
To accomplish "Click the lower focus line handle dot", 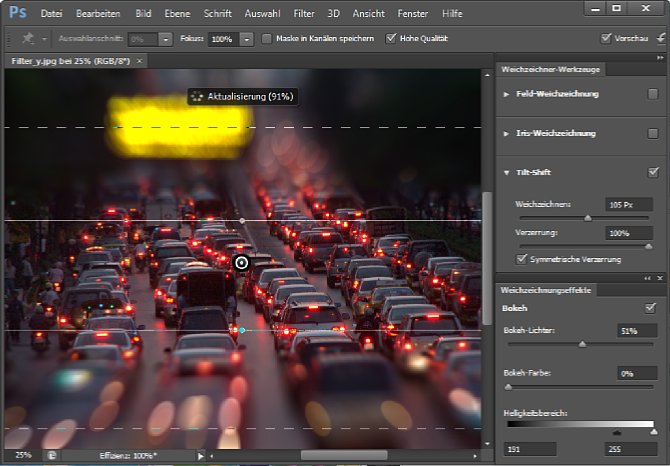I will tap(242, 330).
